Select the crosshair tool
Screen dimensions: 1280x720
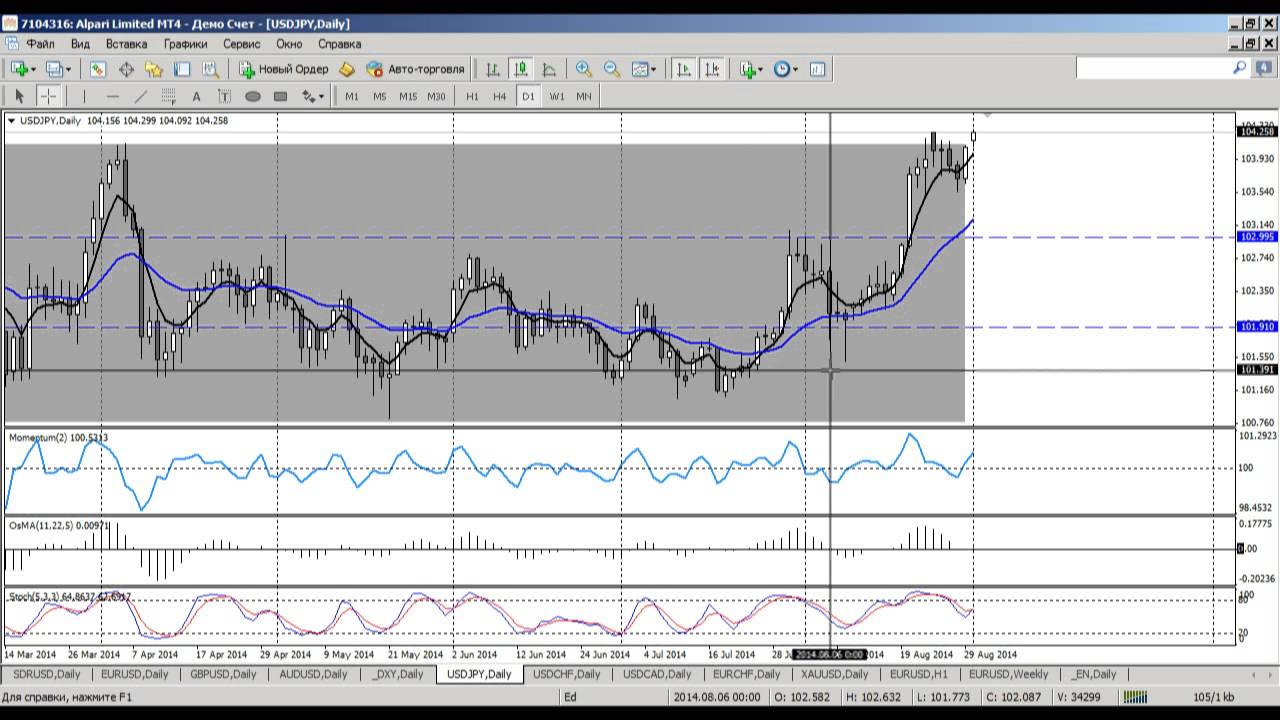point(47,96)
